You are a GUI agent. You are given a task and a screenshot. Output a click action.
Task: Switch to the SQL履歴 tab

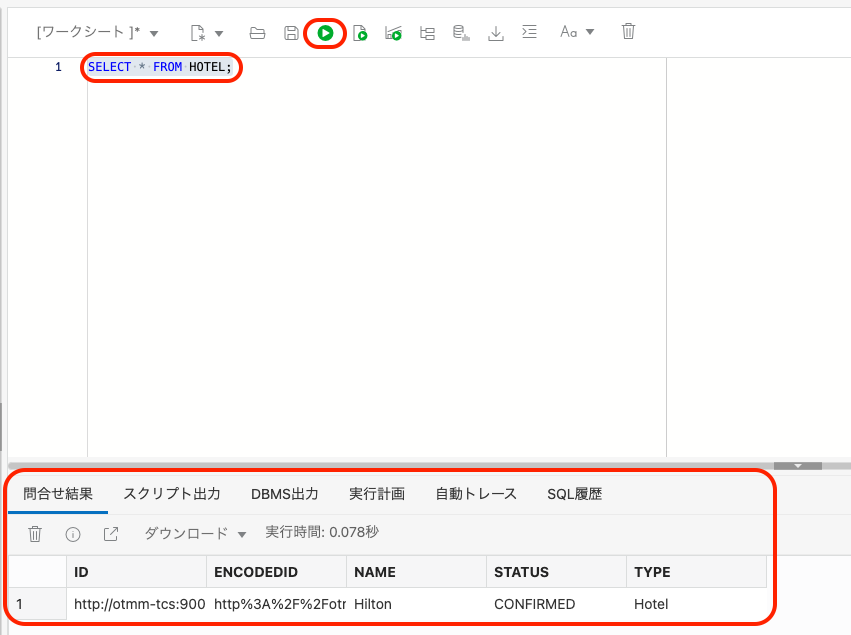(574, 494)
